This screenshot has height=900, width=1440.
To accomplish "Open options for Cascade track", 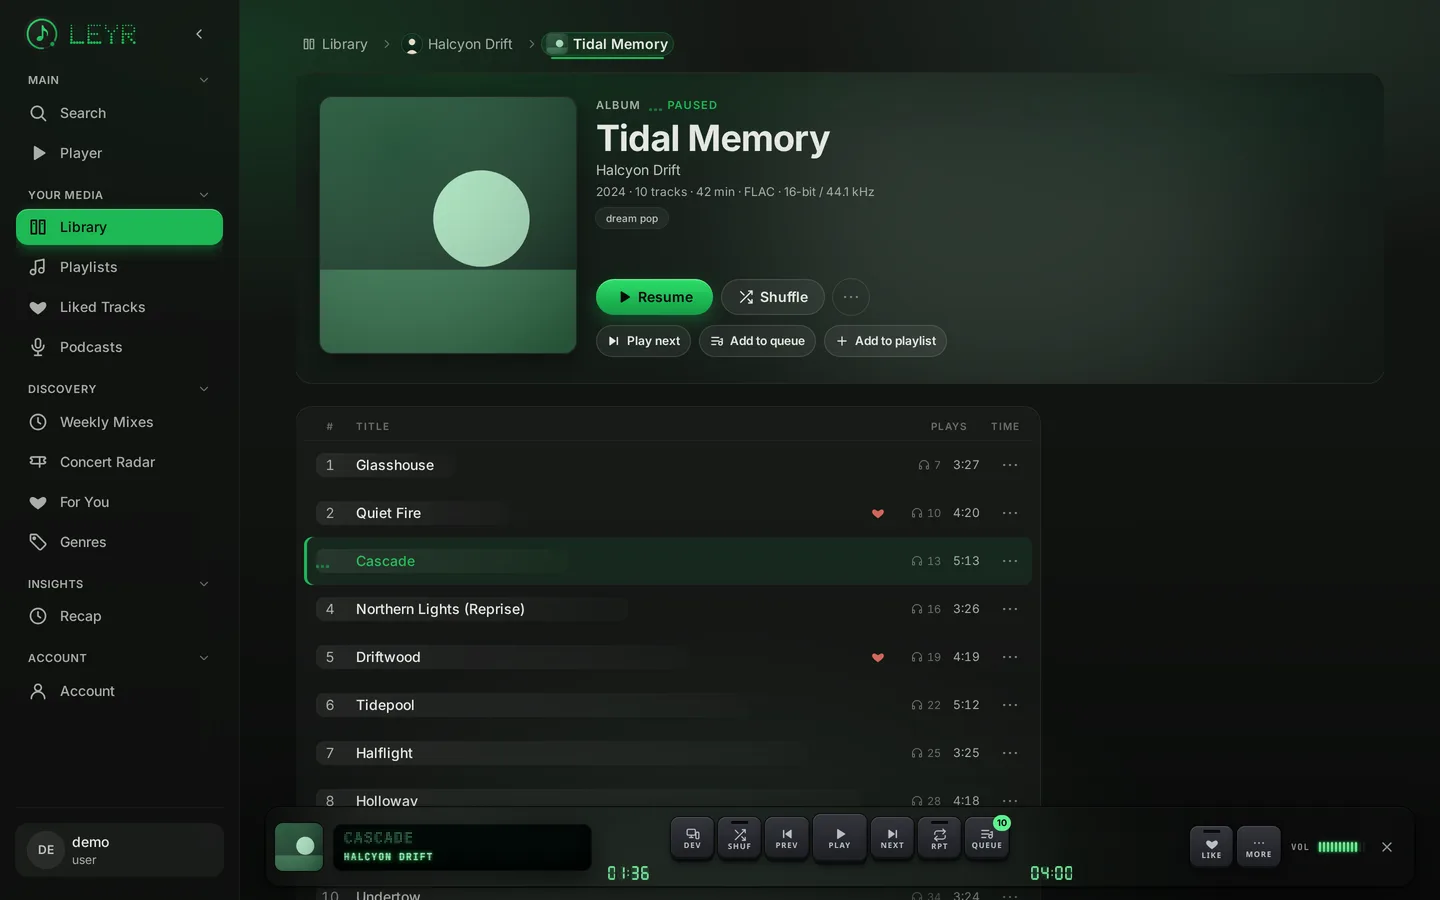I will click(x=1010, y=561).
